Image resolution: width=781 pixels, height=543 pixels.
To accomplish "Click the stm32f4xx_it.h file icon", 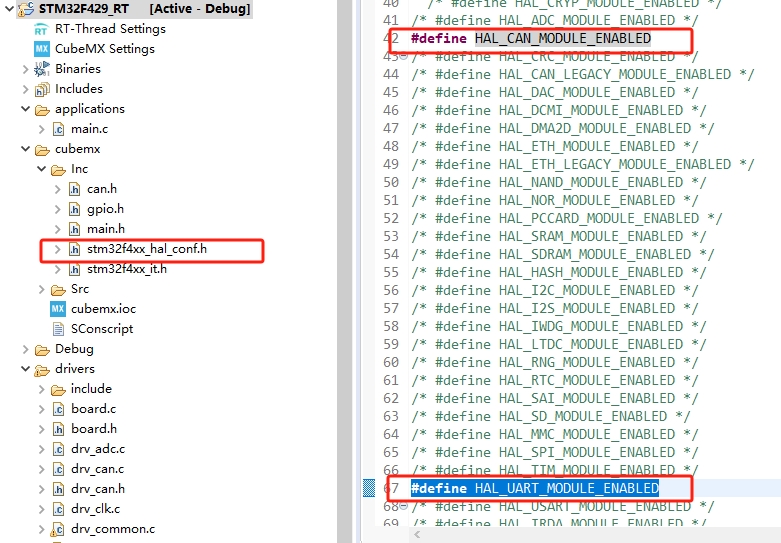I will pos(74,270).
